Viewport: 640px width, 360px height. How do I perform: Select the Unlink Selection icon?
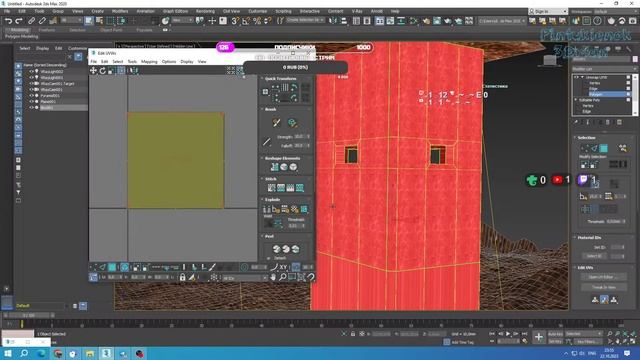pyautogui.click(x=42, y=20)
